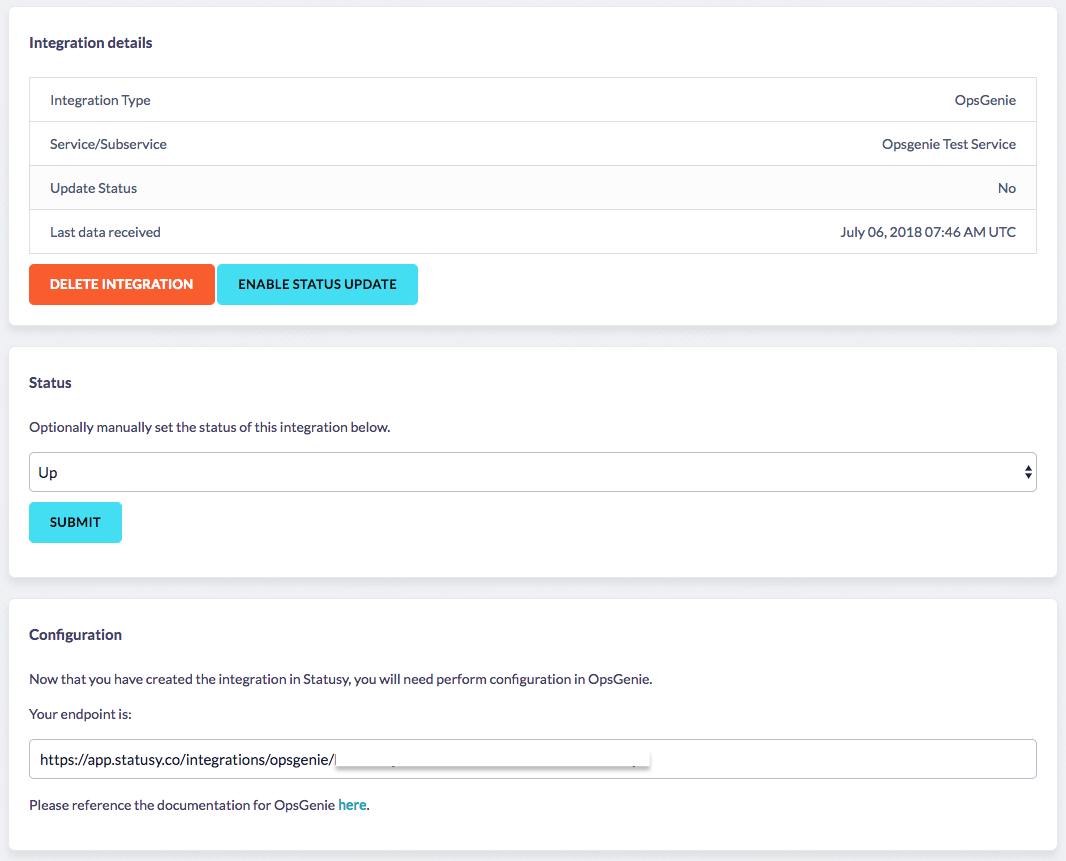The image size is (1066, 861).
Task: Click the 'Last data received' label
Action: tap(105, 232)
